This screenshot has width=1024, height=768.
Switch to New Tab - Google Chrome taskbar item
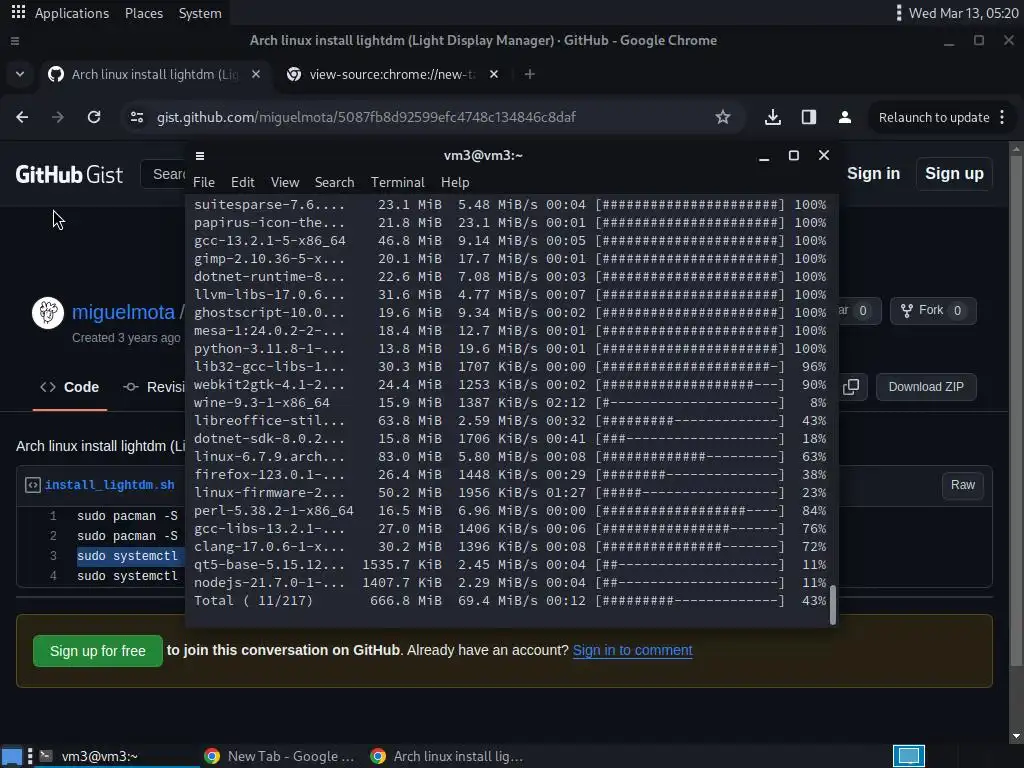tap(281, 756)
